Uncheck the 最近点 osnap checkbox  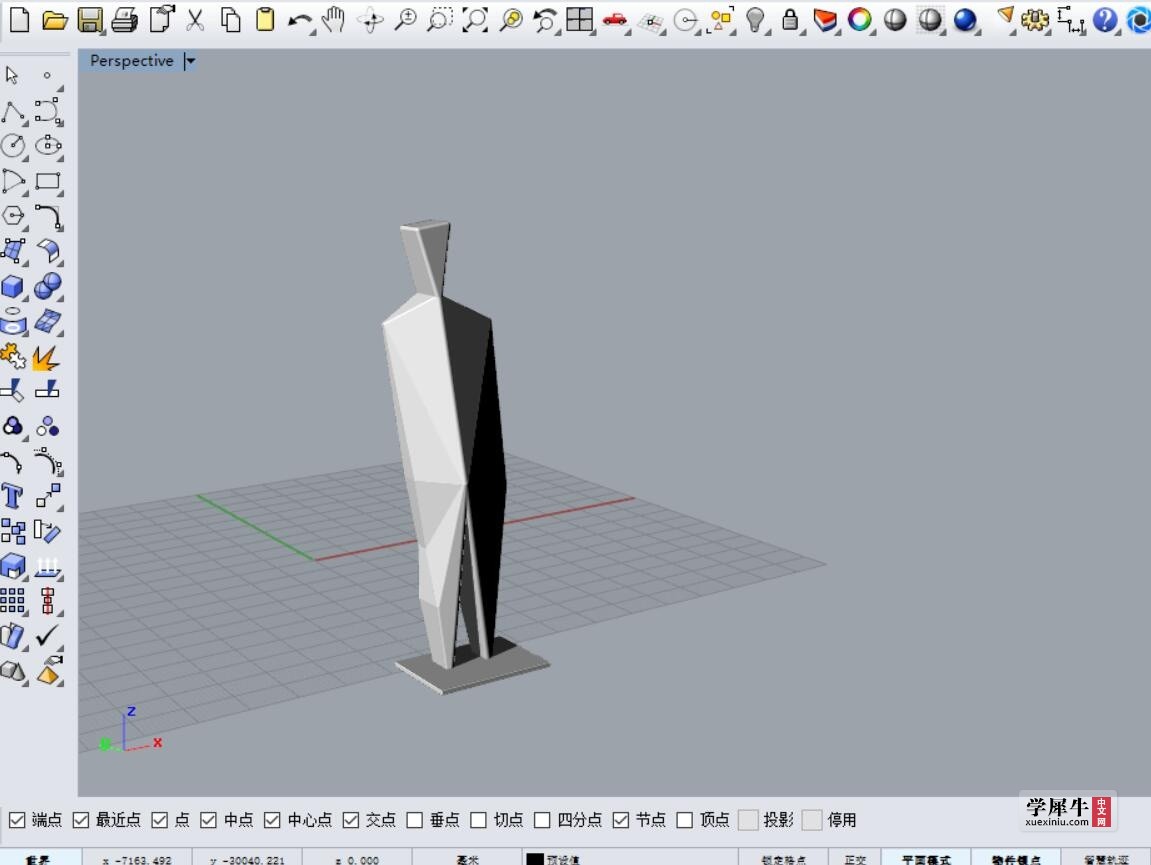coord(81,819)
